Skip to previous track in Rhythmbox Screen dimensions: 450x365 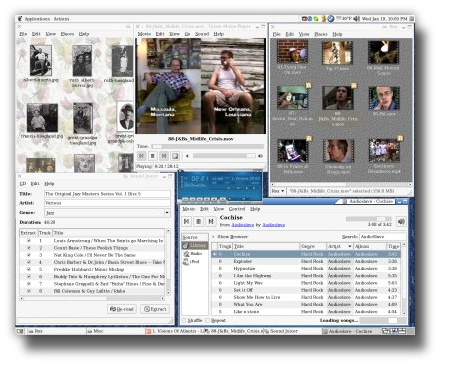[187, 221]
